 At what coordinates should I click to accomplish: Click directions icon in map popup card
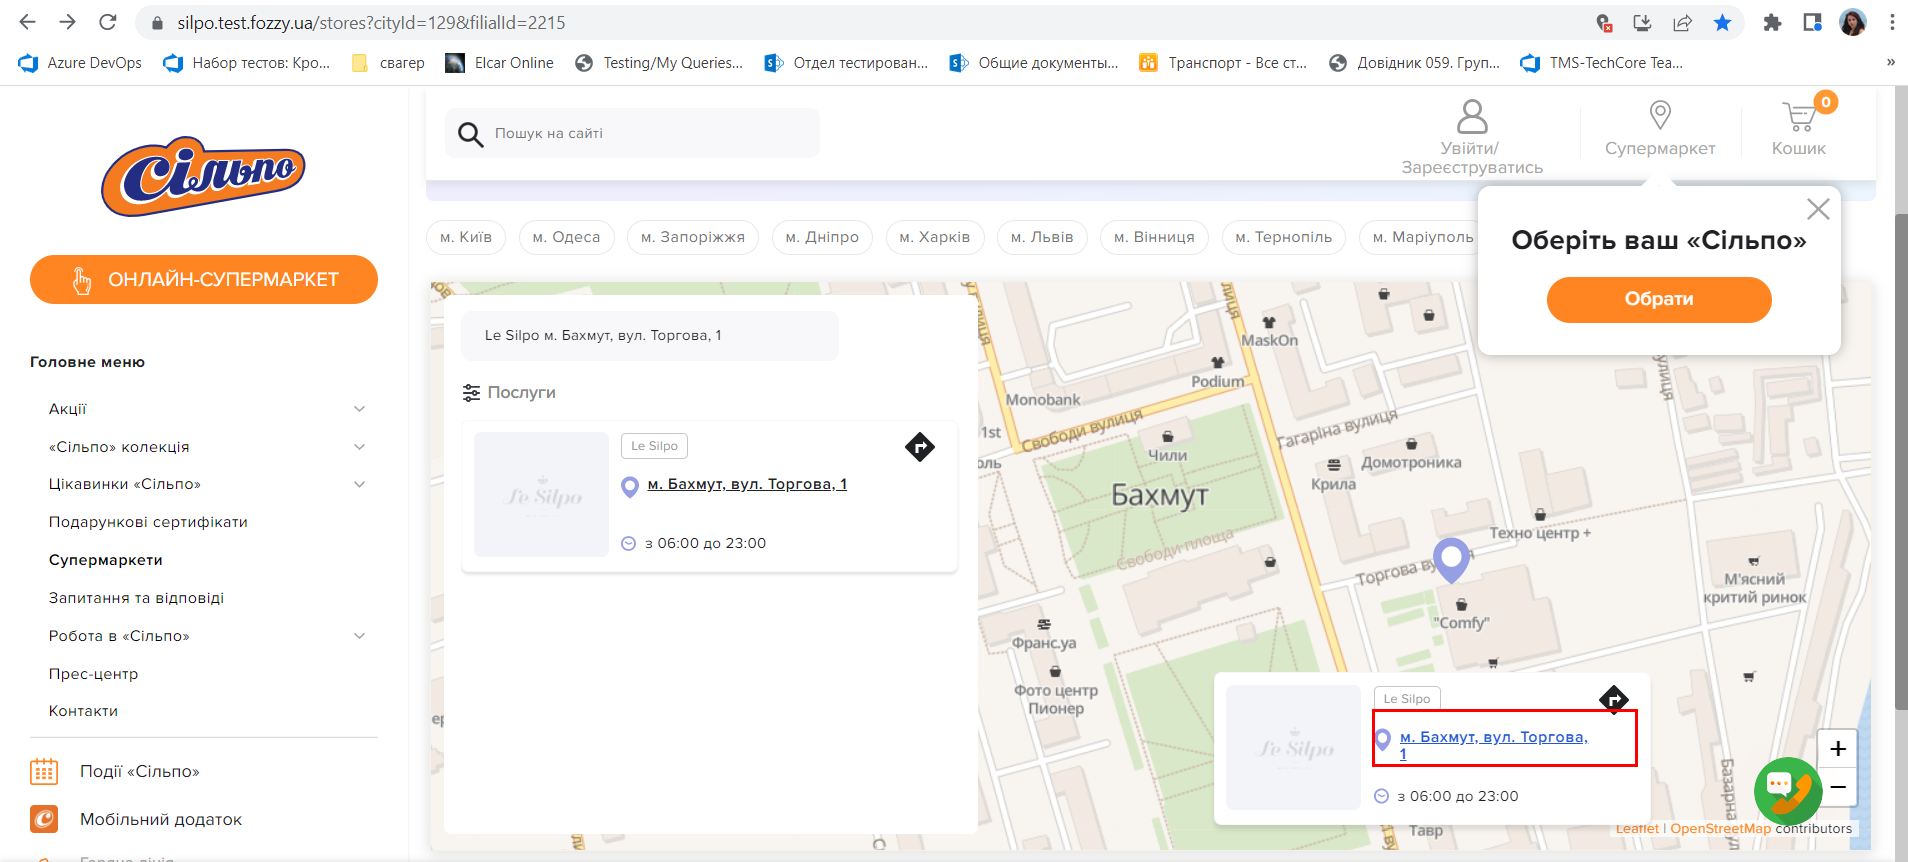pyautogui.click(x=1614, y=699)
